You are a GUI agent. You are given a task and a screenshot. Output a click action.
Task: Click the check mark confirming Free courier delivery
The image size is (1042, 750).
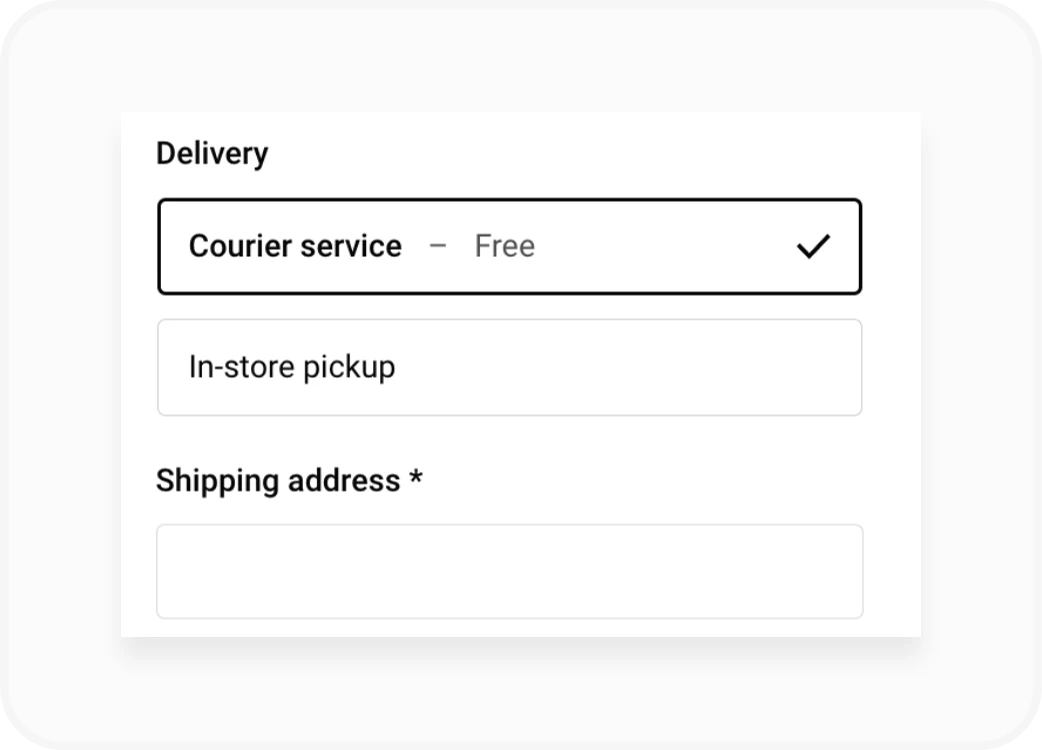point(812,246)
